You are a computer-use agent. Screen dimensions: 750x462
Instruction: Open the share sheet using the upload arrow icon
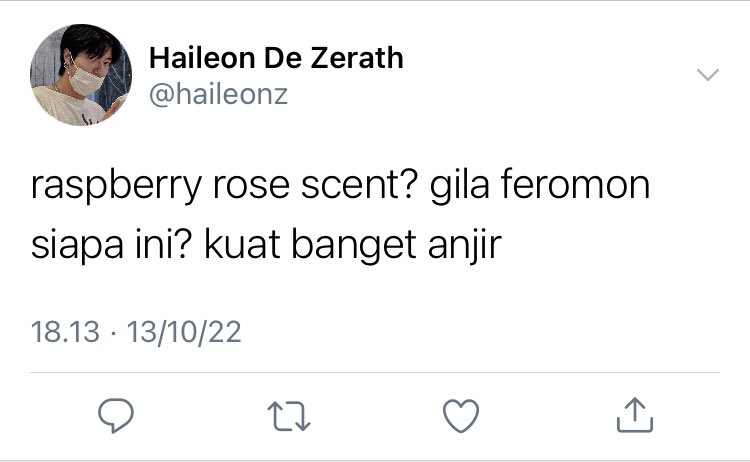pos(634,415)
